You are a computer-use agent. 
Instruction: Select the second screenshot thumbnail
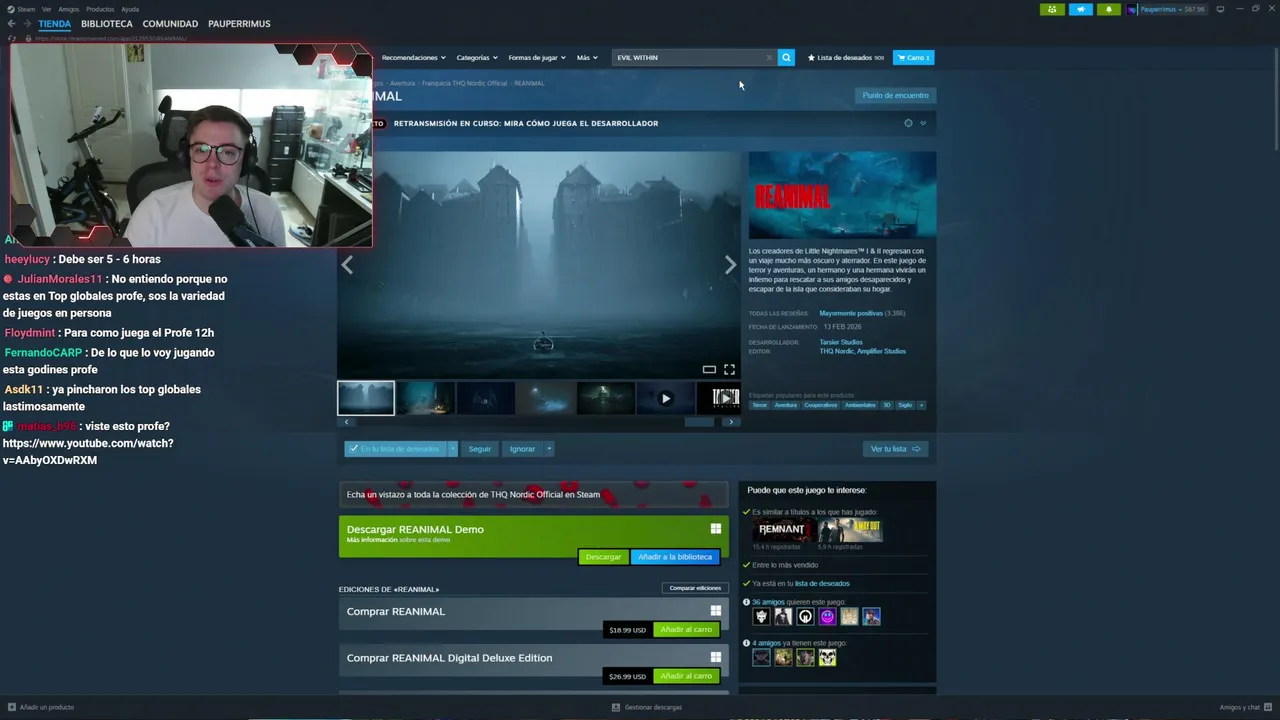(426, 398)
